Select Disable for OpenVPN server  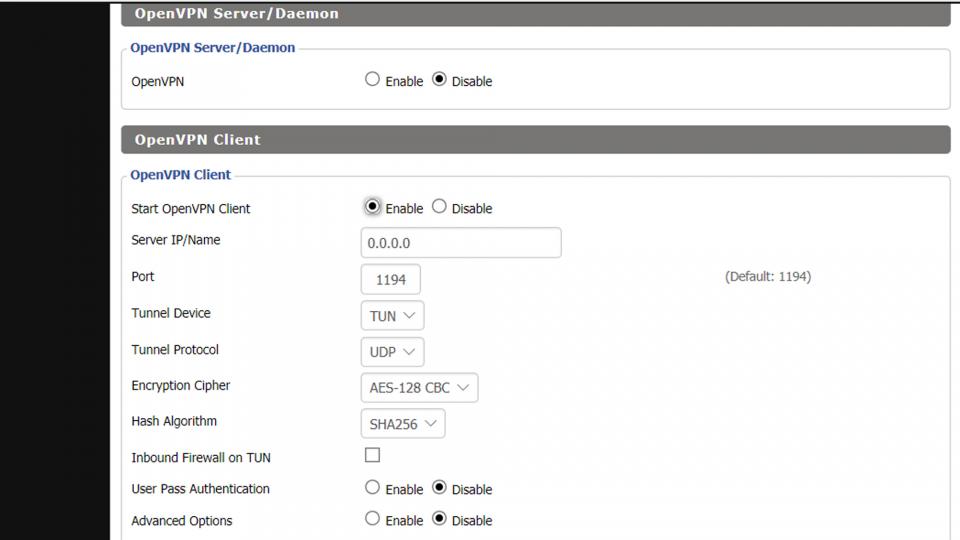(x=439, y=80)
